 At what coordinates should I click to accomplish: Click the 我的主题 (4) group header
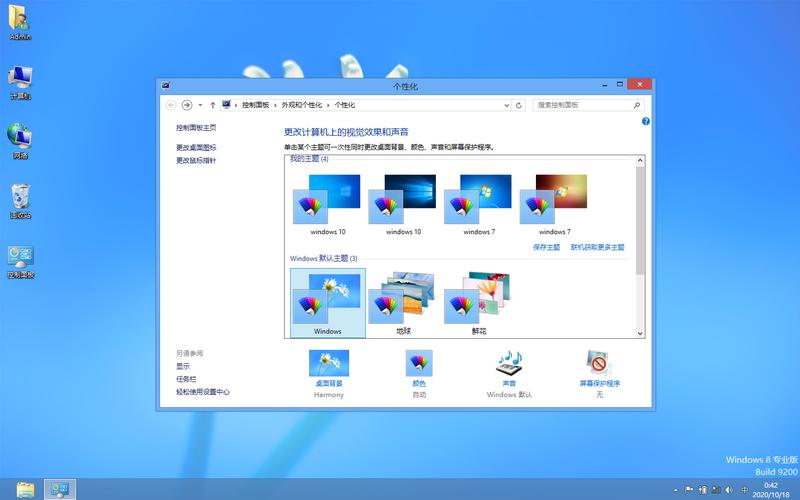tap(309, 159)
